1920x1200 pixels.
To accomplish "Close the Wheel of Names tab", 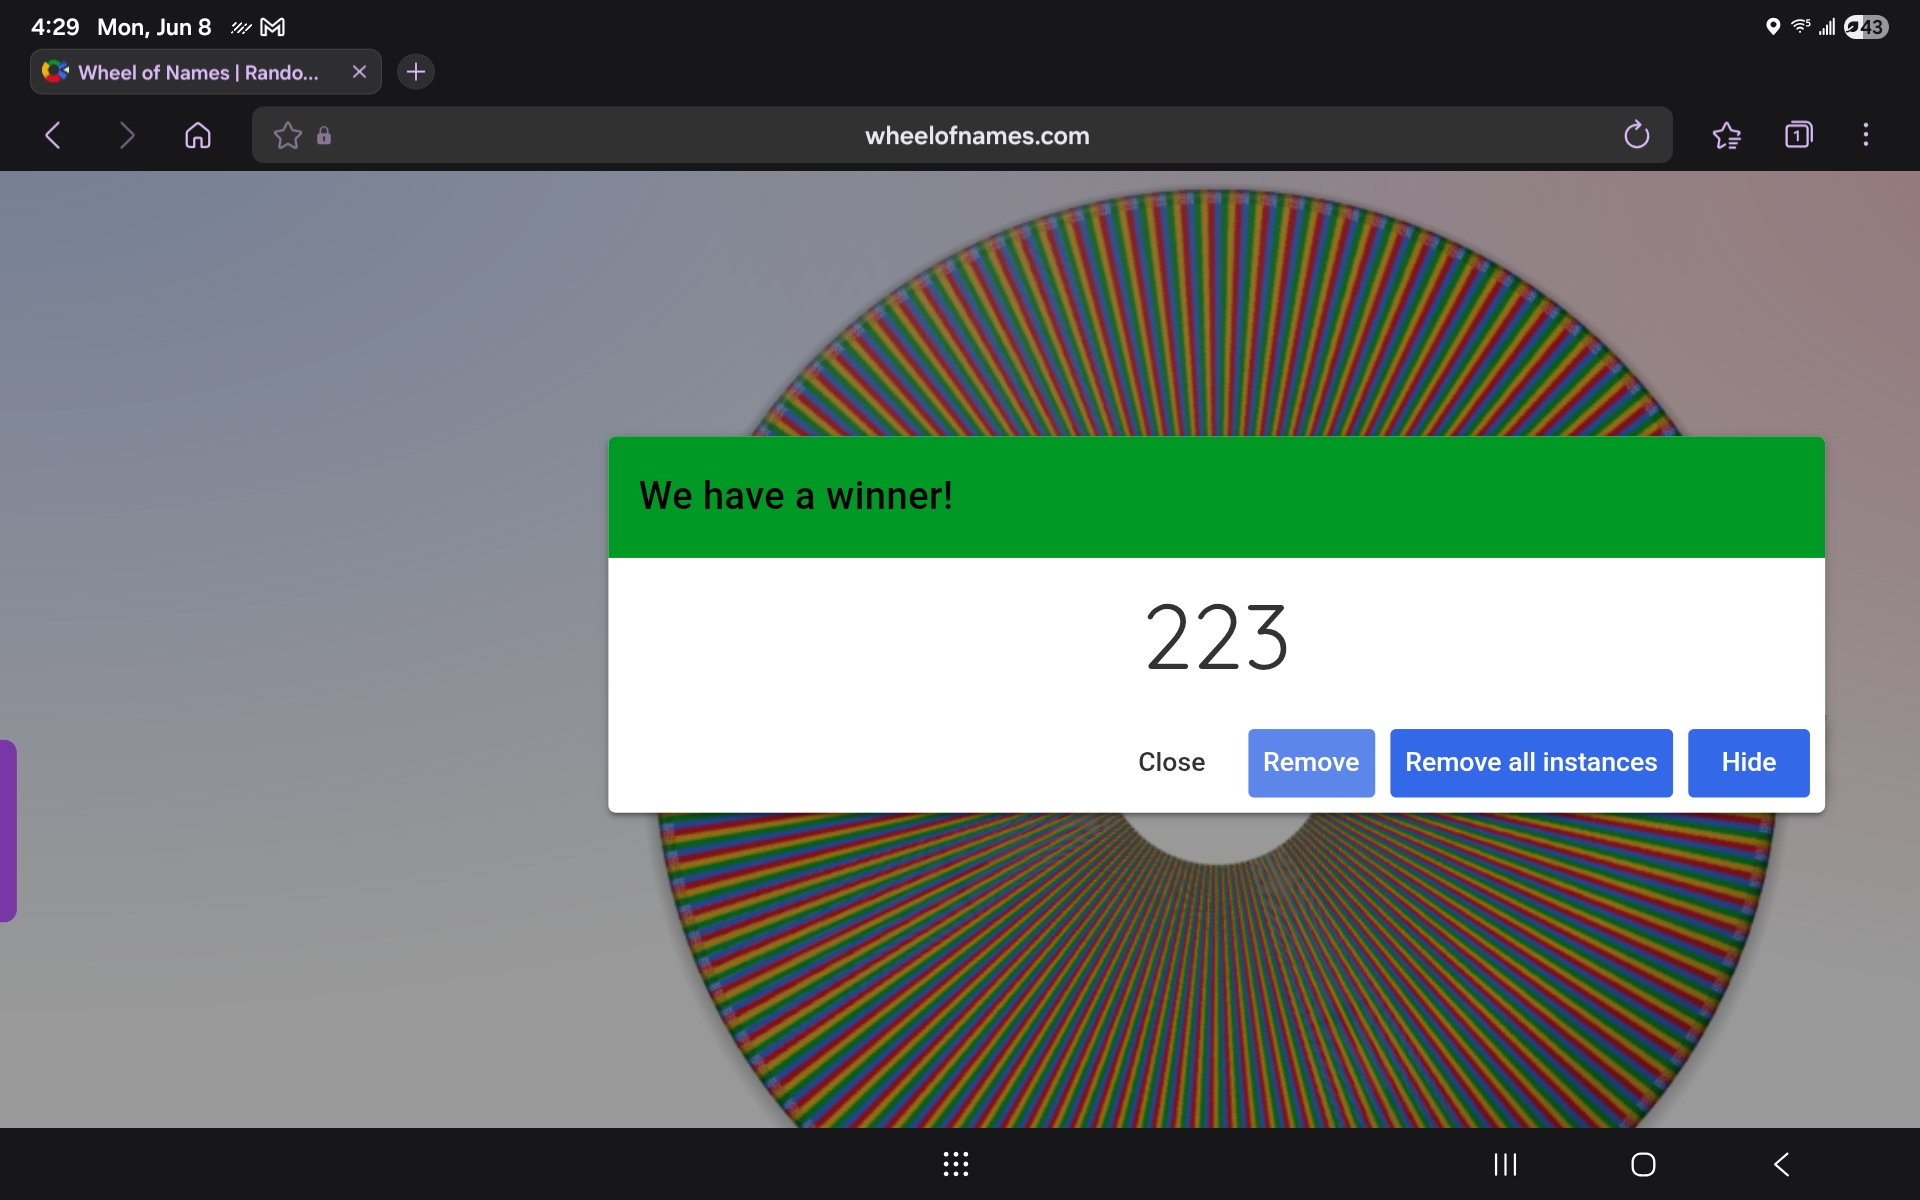I will pos(360,72).
